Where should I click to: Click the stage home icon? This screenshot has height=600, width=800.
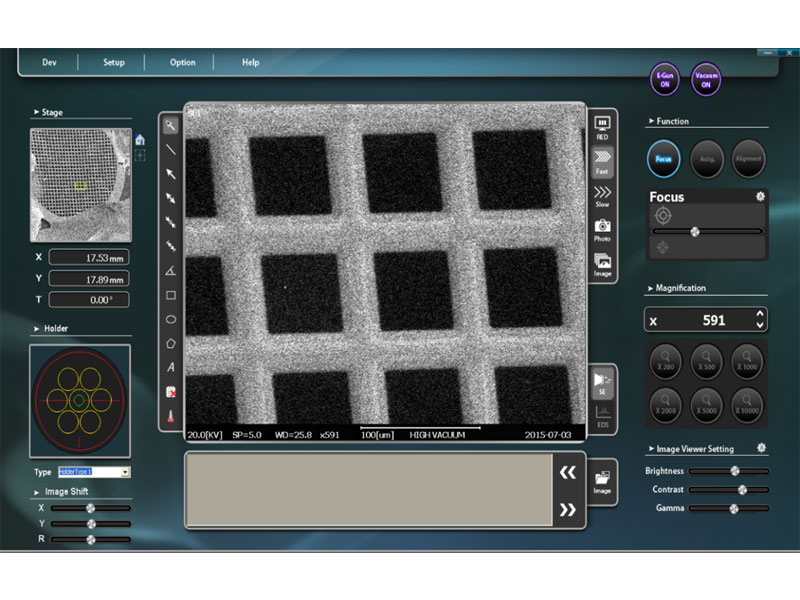tap(140, 139)
